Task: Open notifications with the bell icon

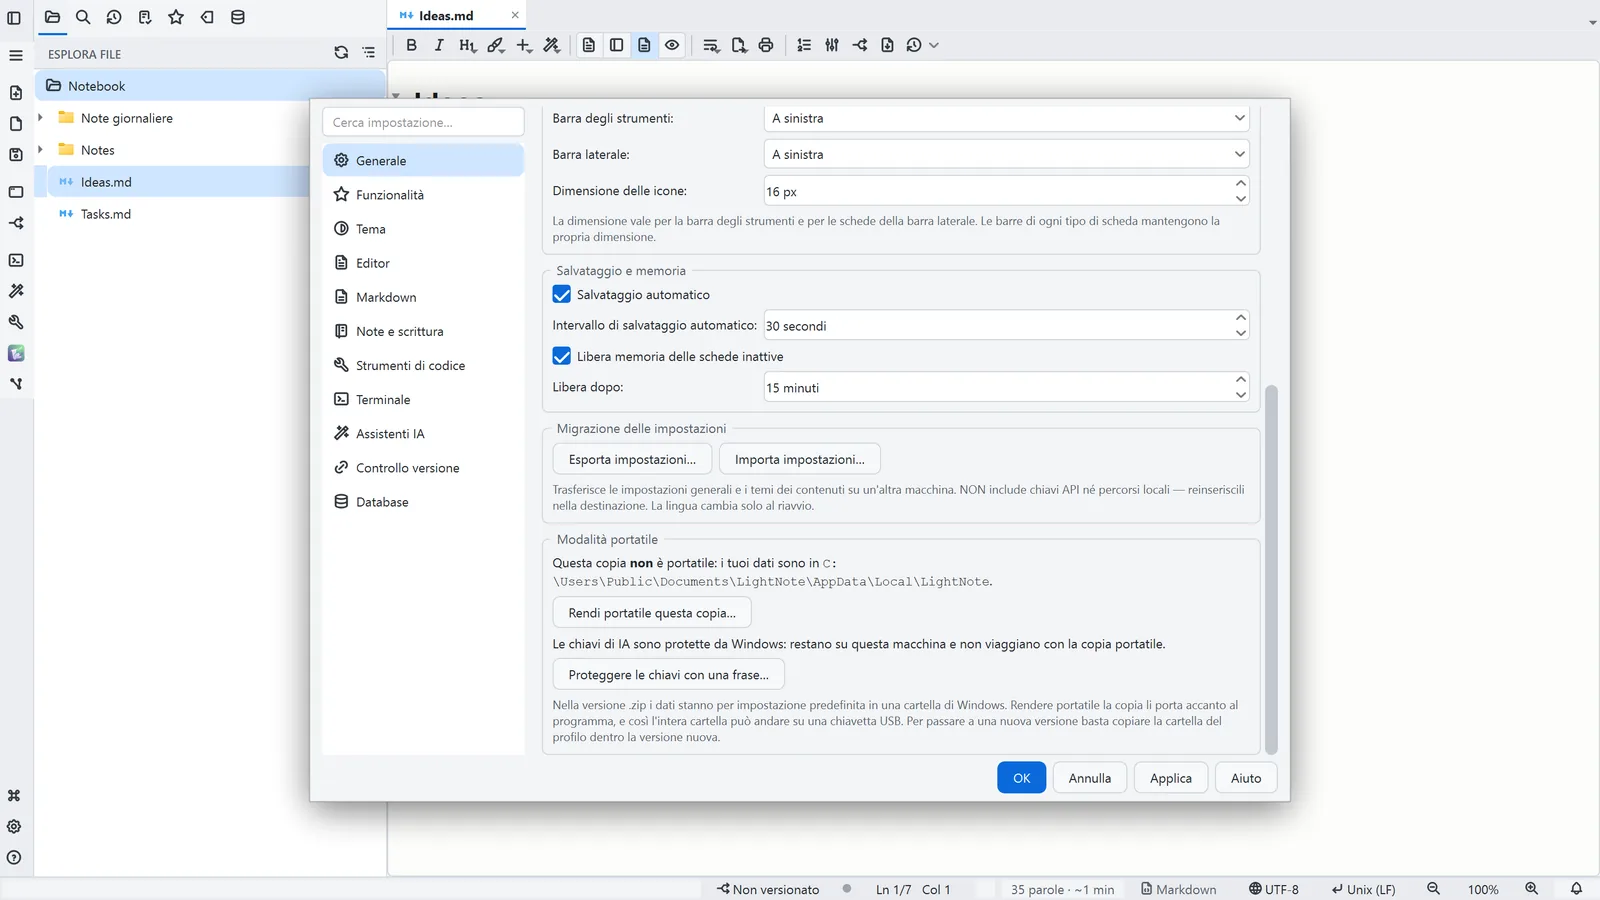Action: (x=1576, y=889)
